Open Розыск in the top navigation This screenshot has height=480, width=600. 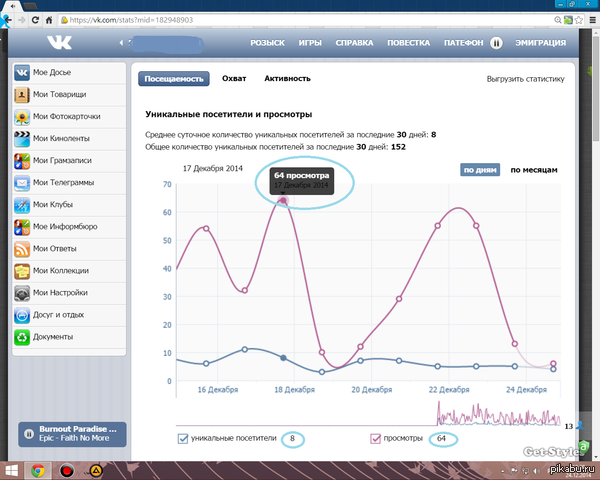[267, 43]
